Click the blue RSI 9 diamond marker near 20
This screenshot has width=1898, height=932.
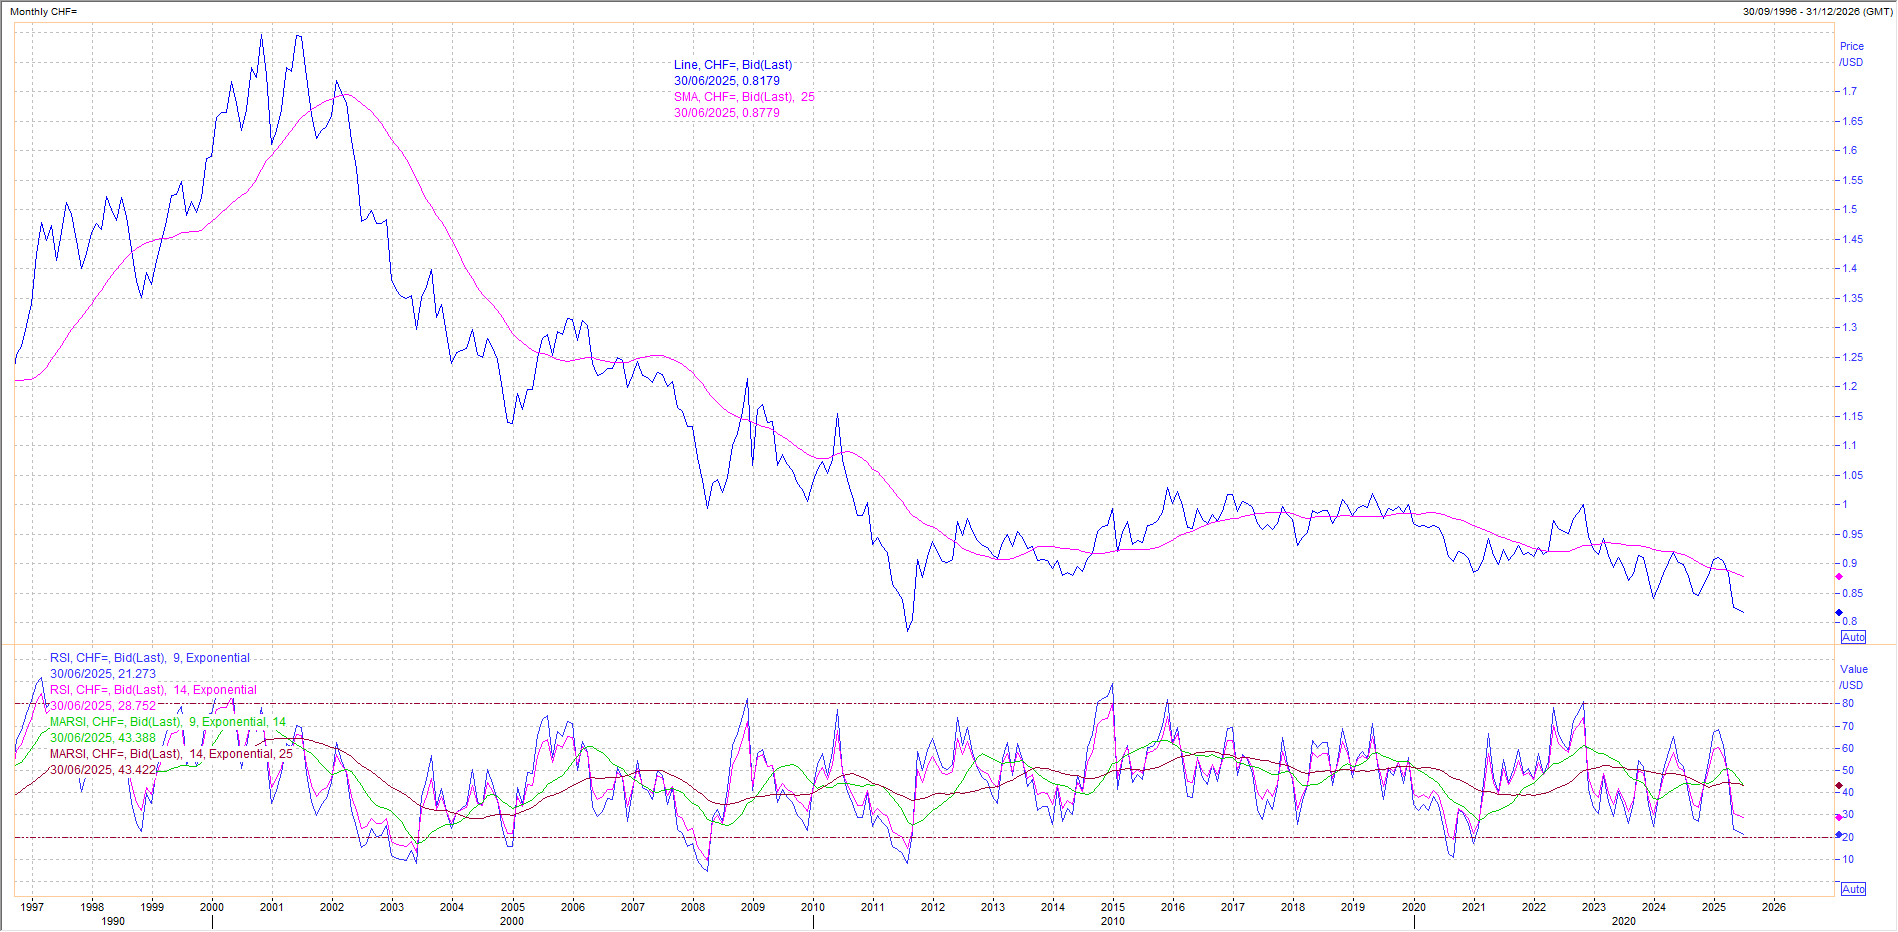pos(1838,834)
